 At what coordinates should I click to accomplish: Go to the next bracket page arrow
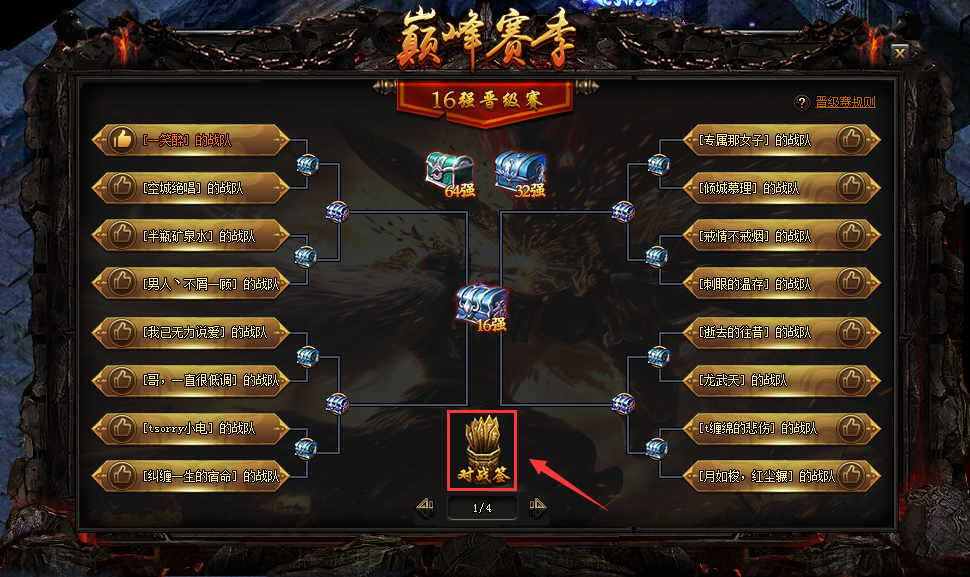[x=538, y=508]
